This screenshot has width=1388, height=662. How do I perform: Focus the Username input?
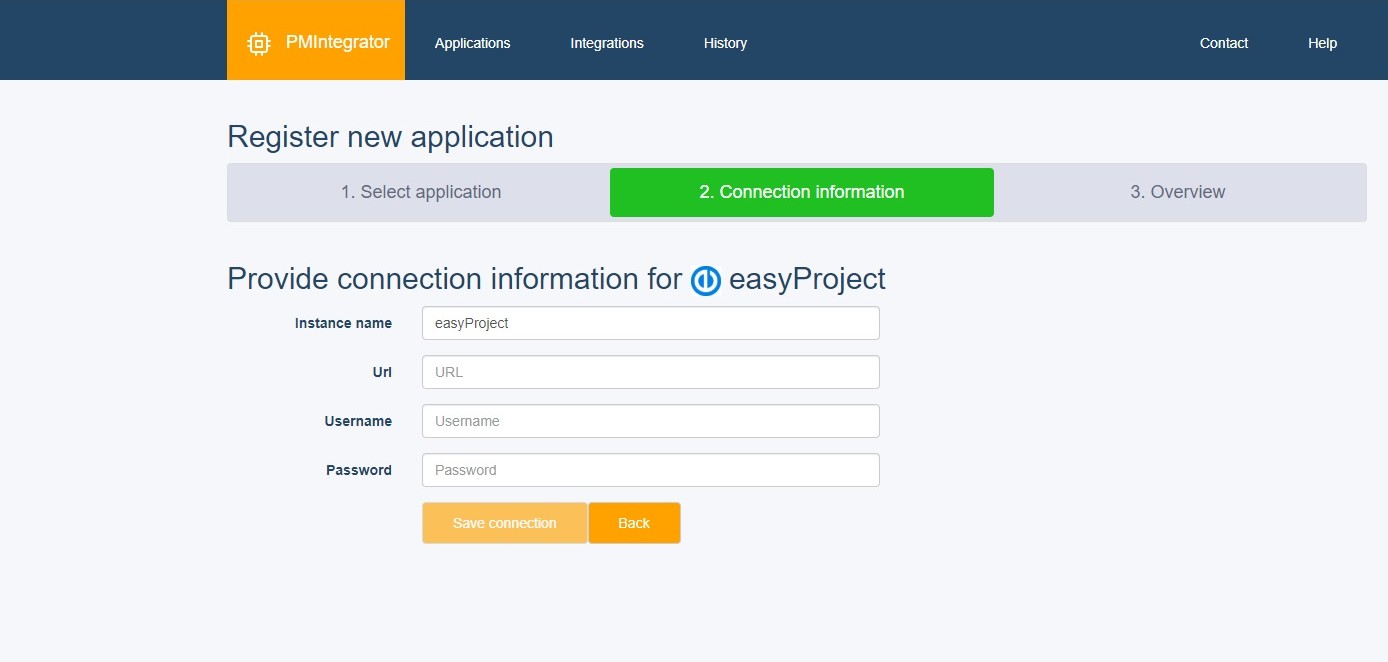tap(650, 421)
